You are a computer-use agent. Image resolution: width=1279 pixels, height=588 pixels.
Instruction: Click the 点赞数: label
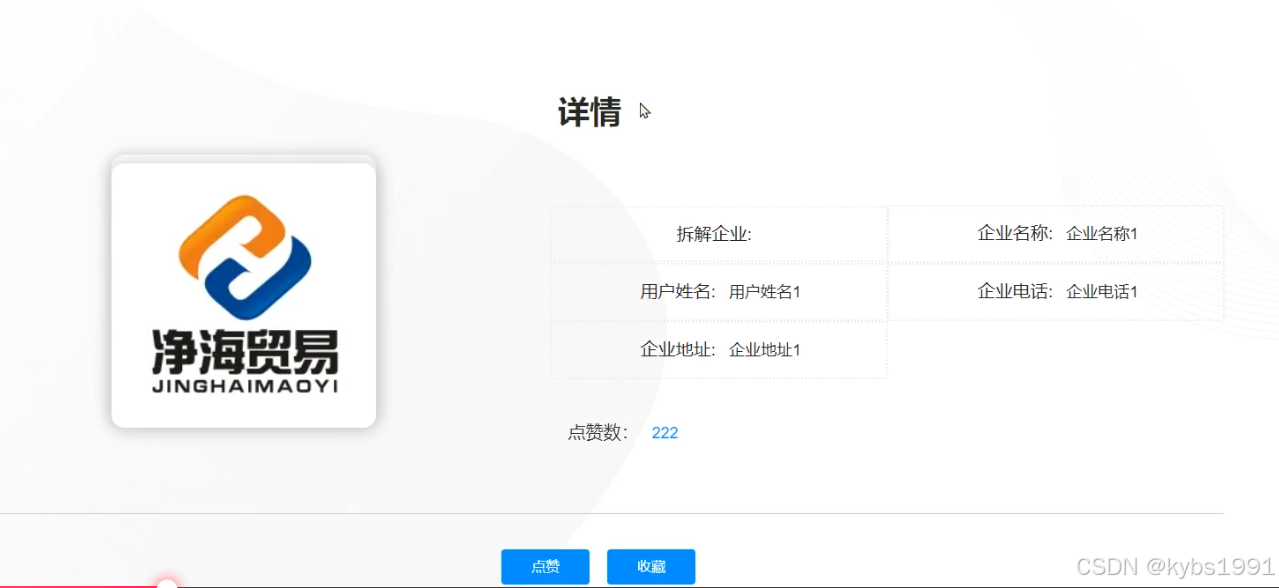[x=598, y=433]
